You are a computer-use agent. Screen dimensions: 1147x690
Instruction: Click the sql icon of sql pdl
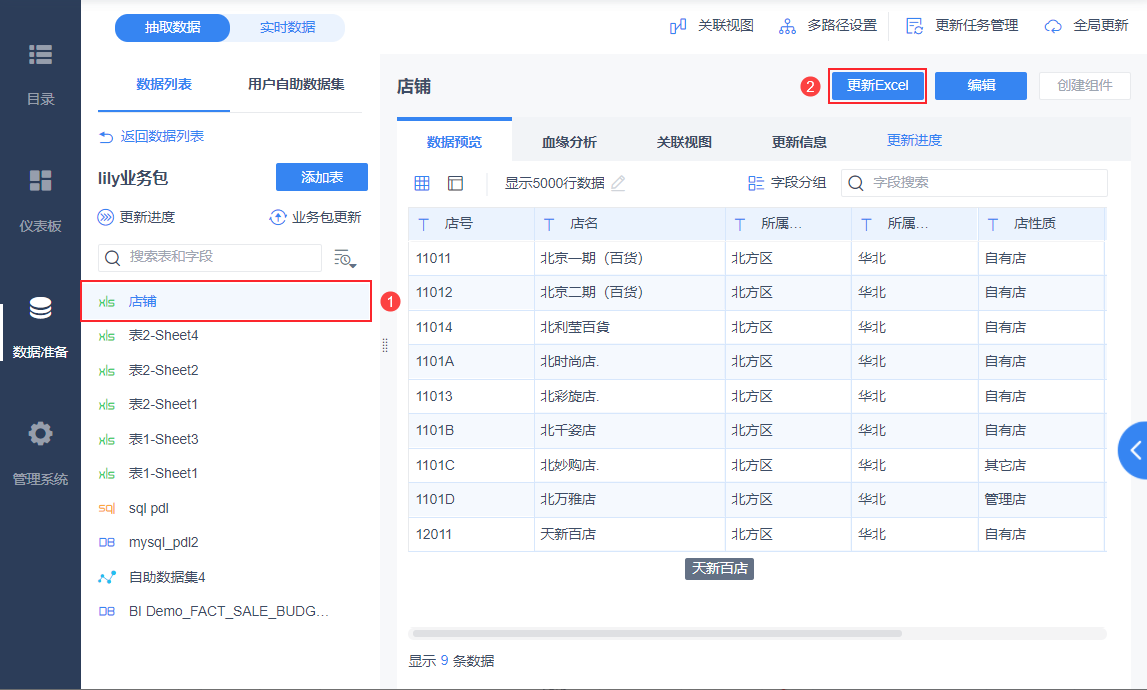107,509
